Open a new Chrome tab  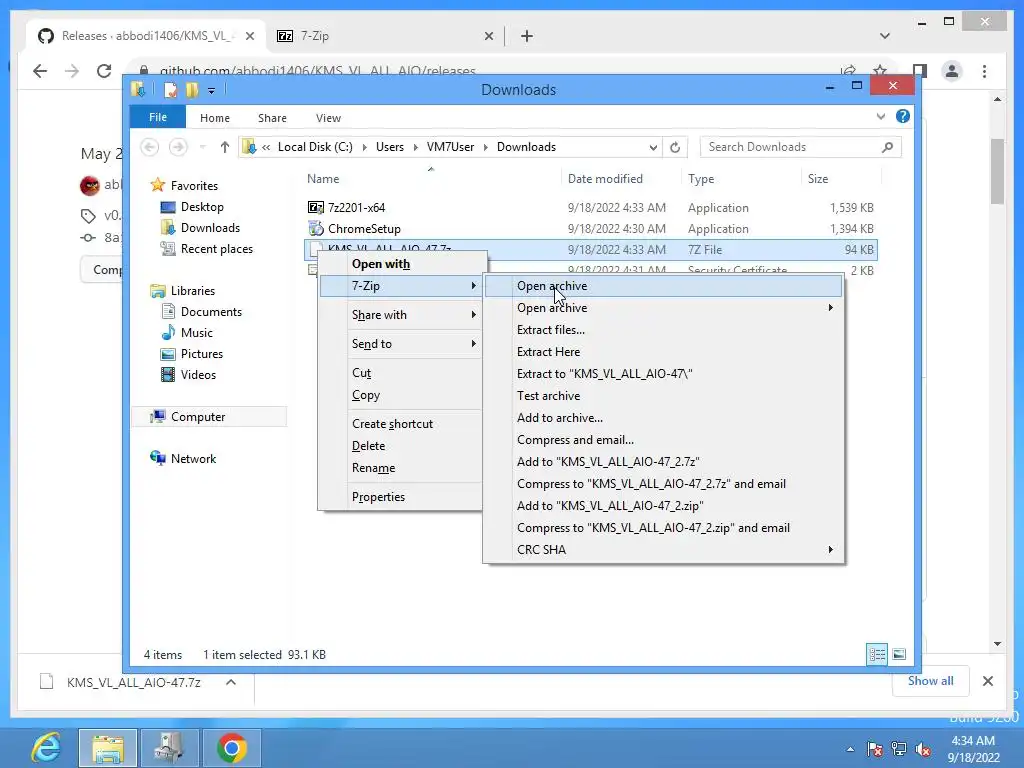(527, 36)
